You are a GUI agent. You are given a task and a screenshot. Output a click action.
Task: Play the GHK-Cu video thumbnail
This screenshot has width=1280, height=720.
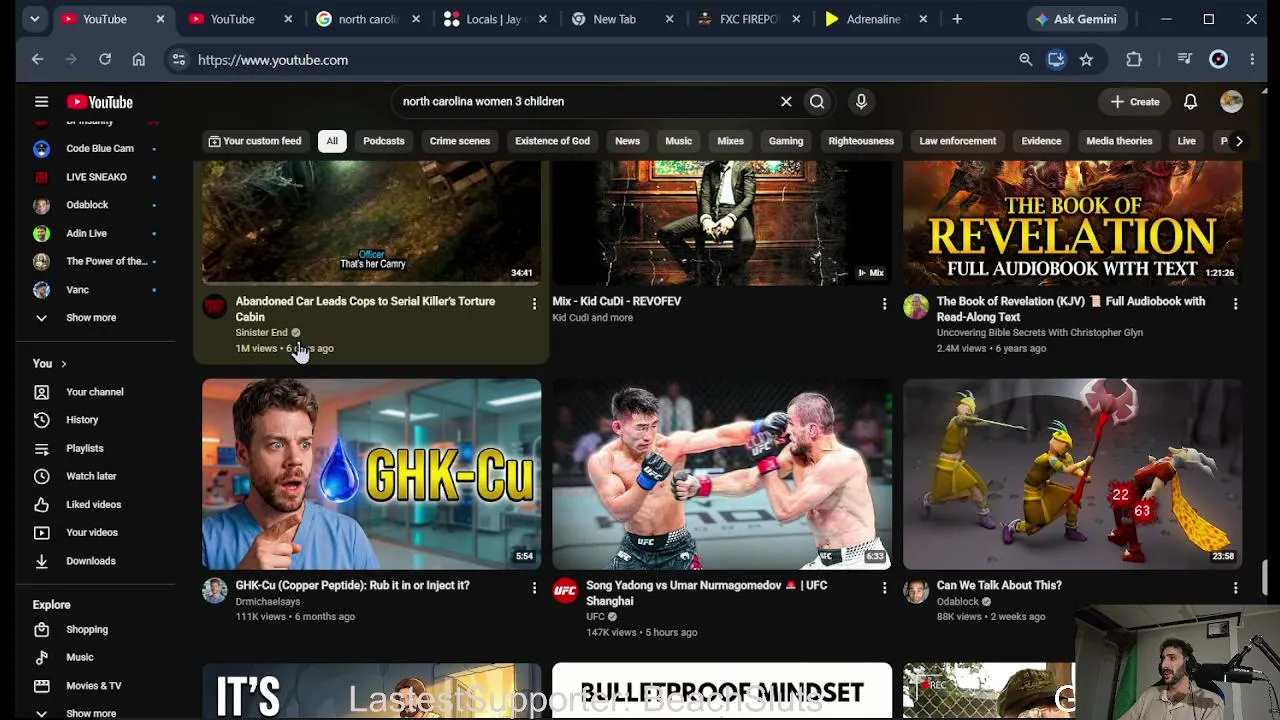372,474
